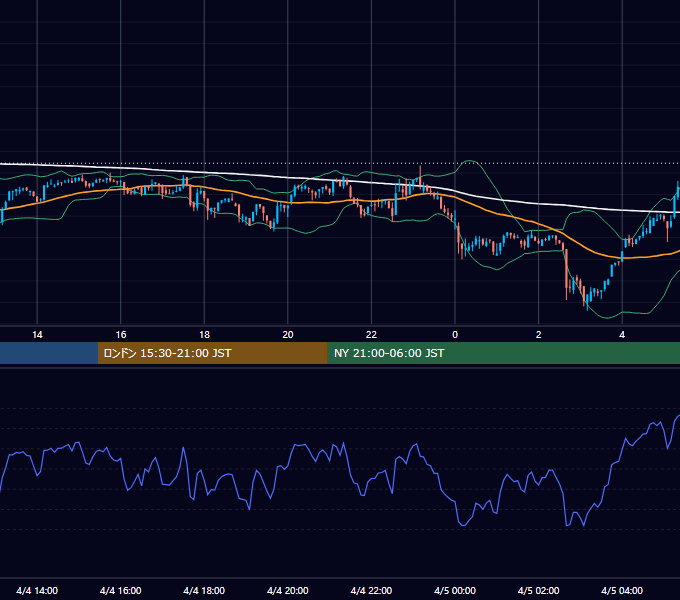Click the 4/5 02:00 date label
The width and height of the screenshot is (680, 600).
coord(538,590)
